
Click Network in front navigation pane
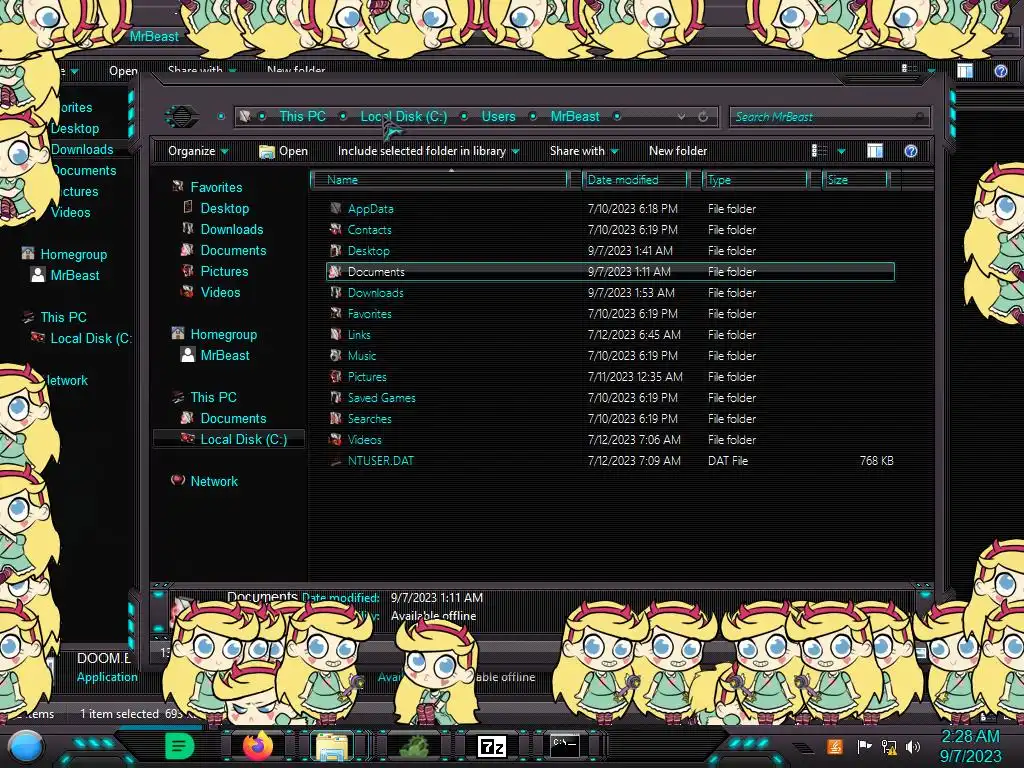tap(214, 481)
